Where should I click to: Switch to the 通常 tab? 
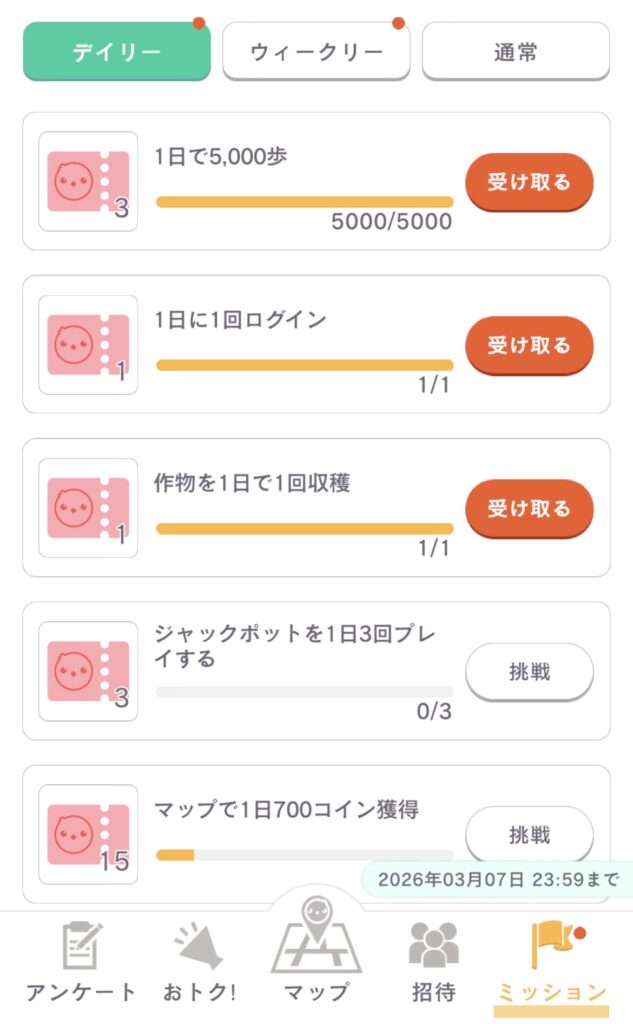coord(515,52)
